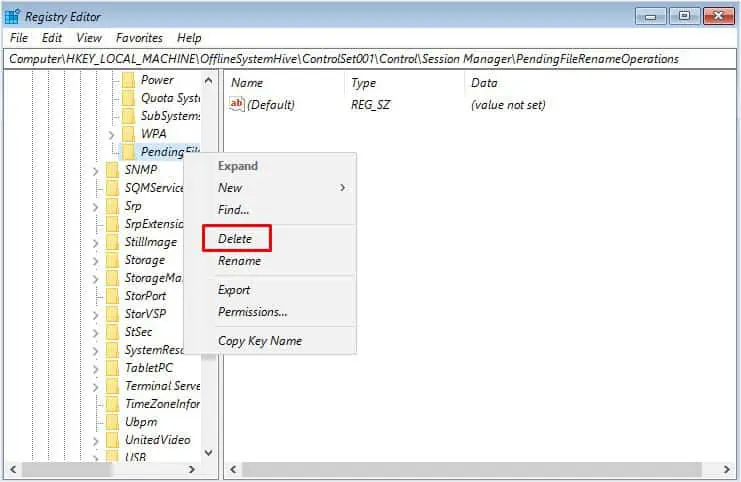This screenshot has width=741, height=482.
Task: Click the Storage folder icon
Action: (112, 260)
